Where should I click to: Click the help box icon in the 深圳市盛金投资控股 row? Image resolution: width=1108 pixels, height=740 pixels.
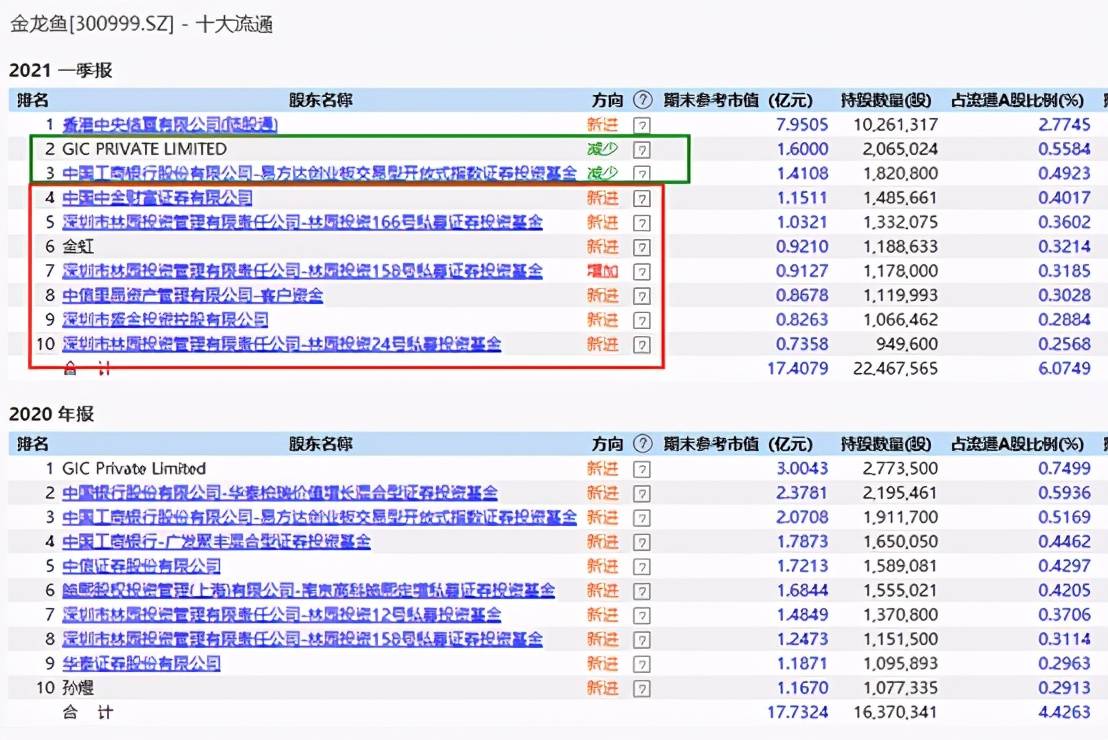pyautogui.click(x=642, y=320)
